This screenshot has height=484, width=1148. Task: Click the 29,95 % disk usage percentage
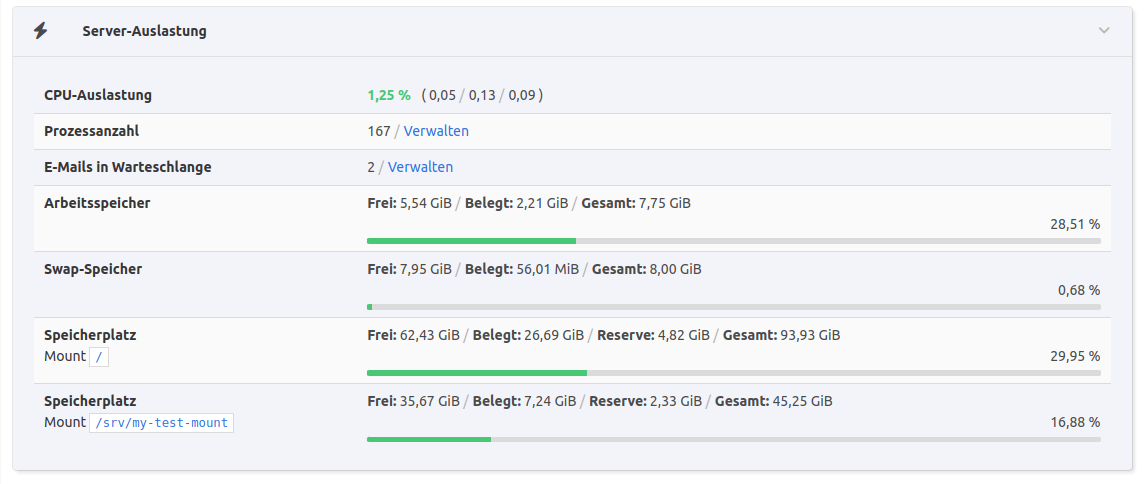pyautogui.click(x=1075, y=356)
